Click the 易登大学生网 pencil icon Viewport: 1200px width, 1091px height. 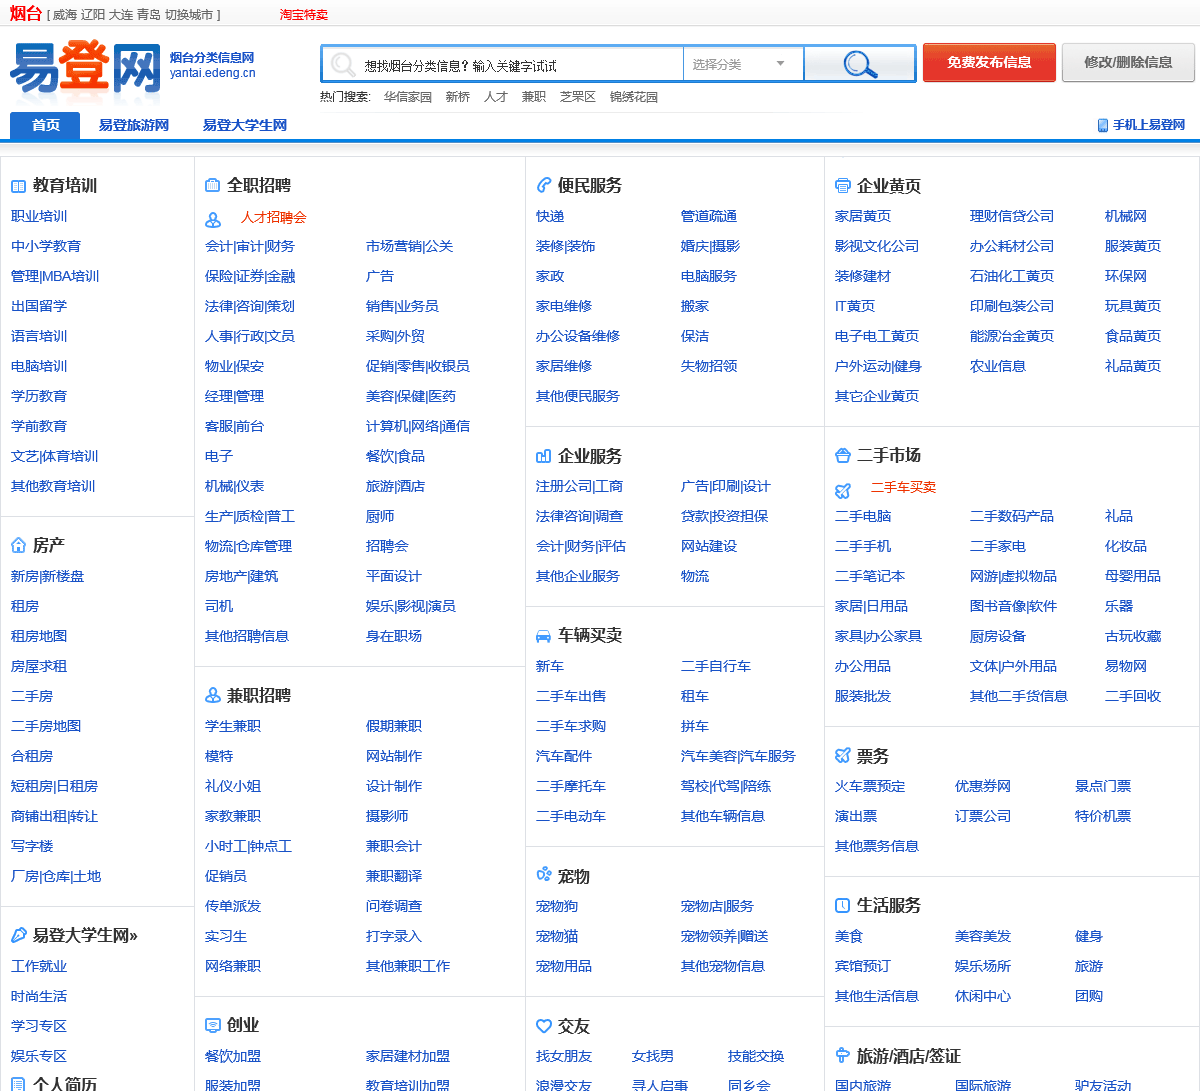[x=18, y=935]
